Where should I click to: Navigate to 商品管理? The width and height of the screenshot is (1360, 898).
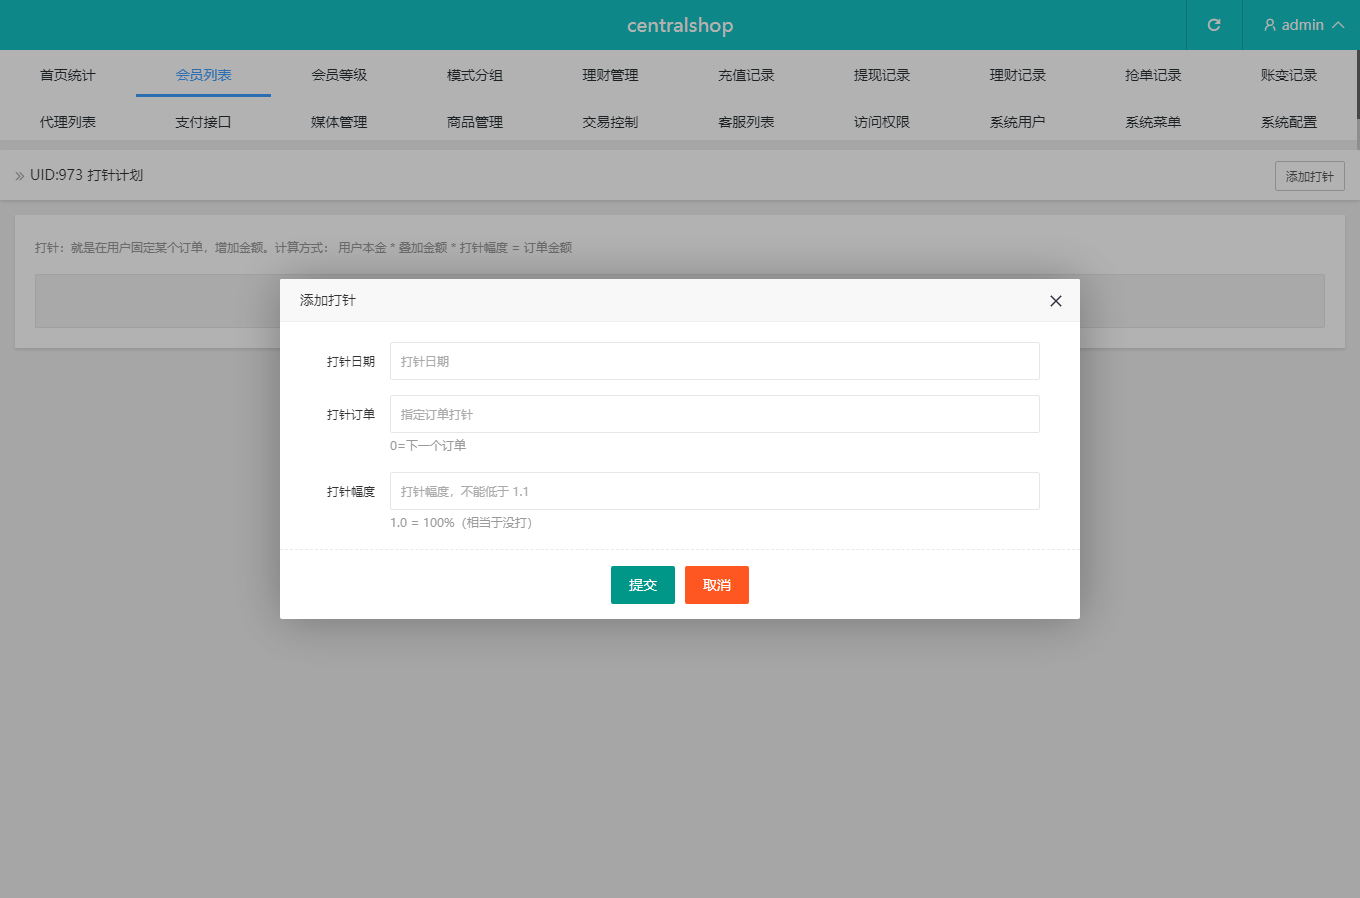[x=475, y=122]
